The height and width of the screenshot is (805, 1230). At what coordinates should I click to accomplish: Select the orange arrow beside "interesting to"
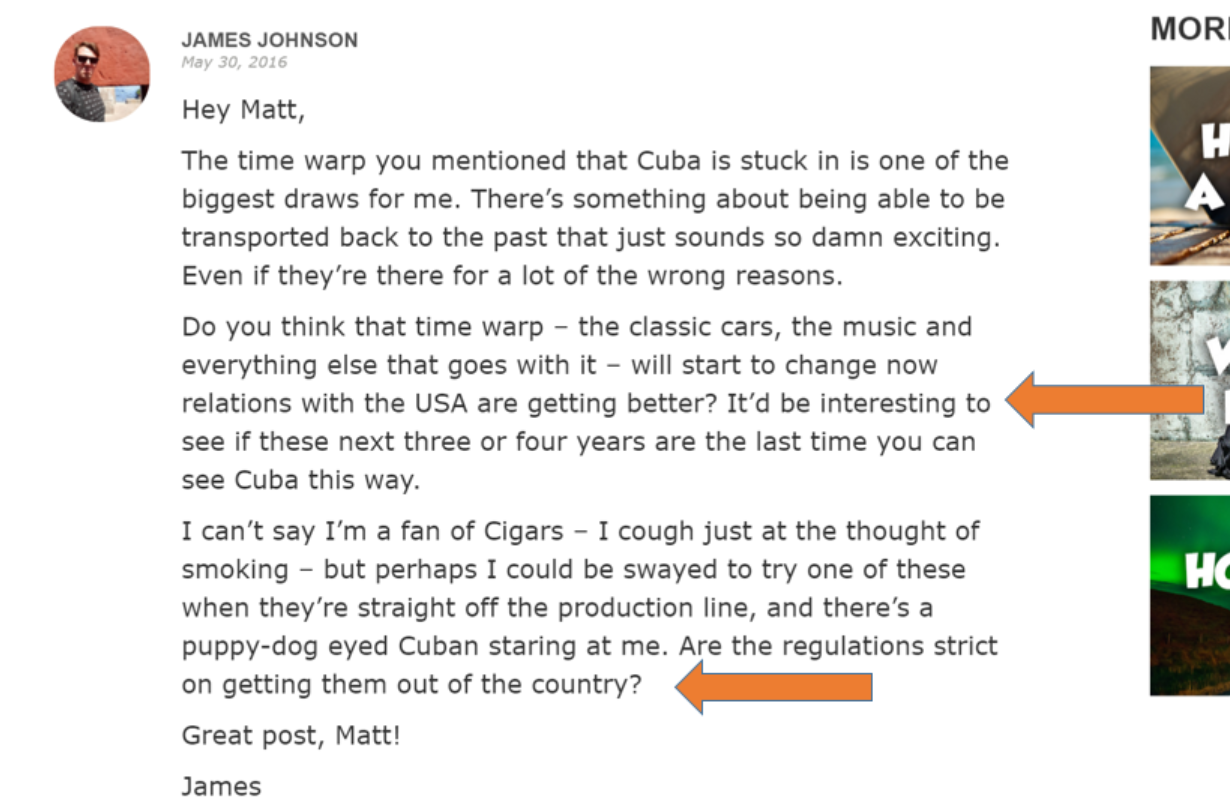click(x=1104, y=400)
